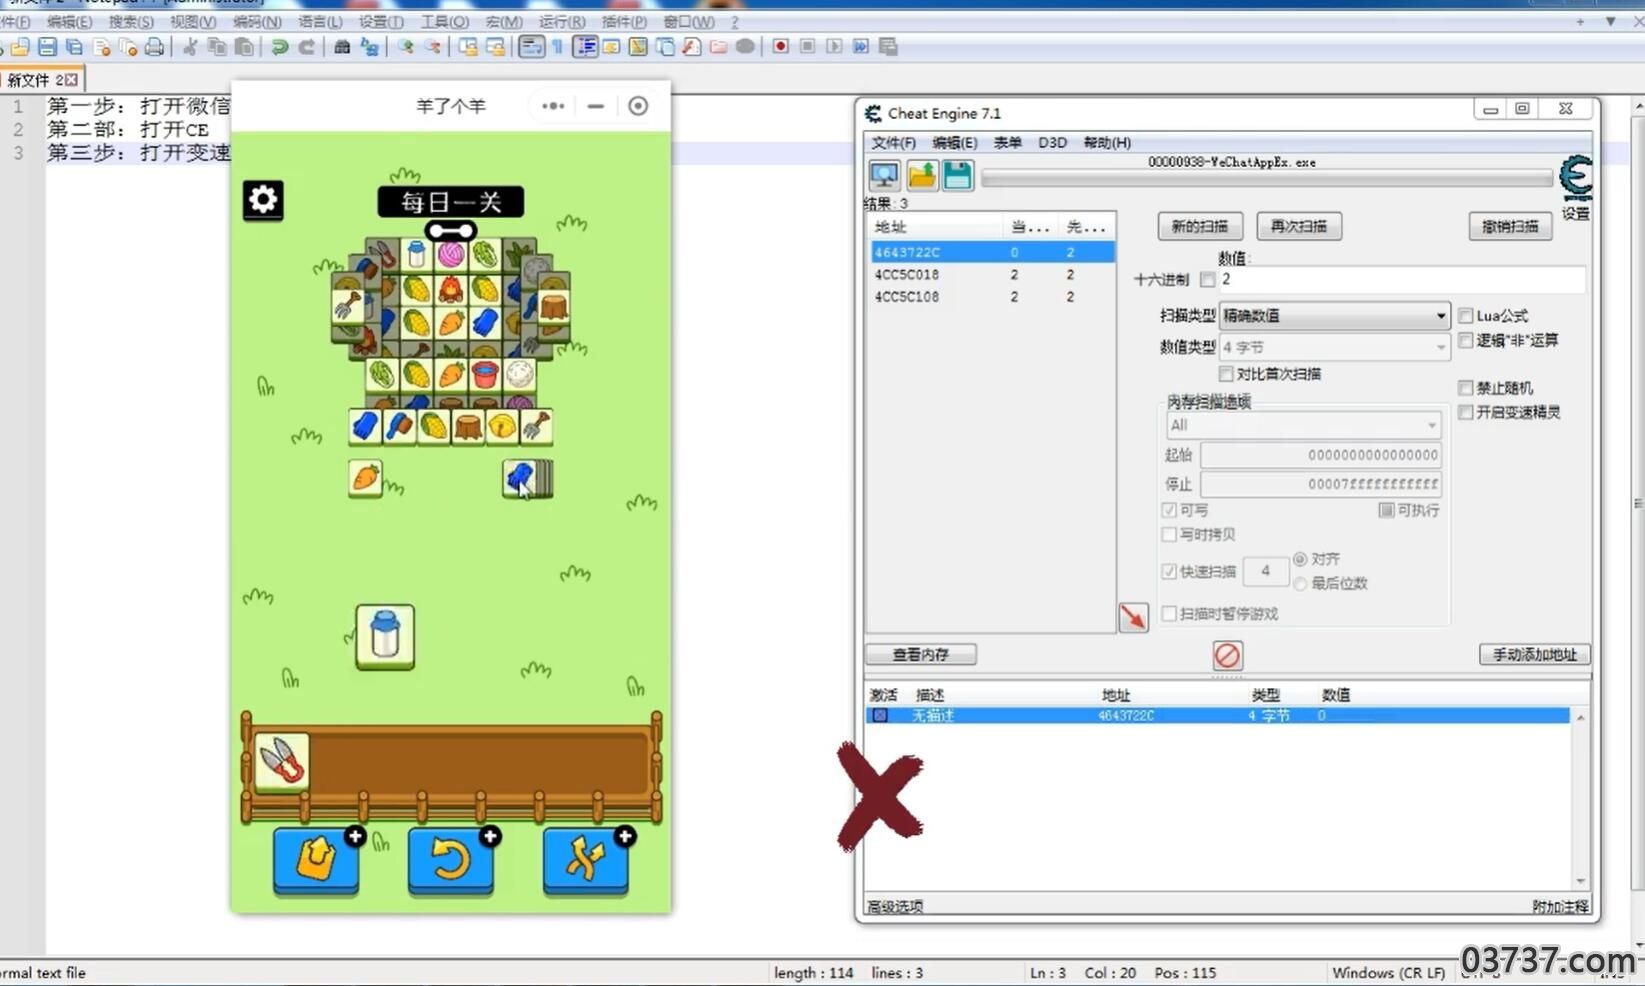Screen dimensions: 1645x986
Task: Use the shuffle powerup in game
Action: (x=586, y=859)
